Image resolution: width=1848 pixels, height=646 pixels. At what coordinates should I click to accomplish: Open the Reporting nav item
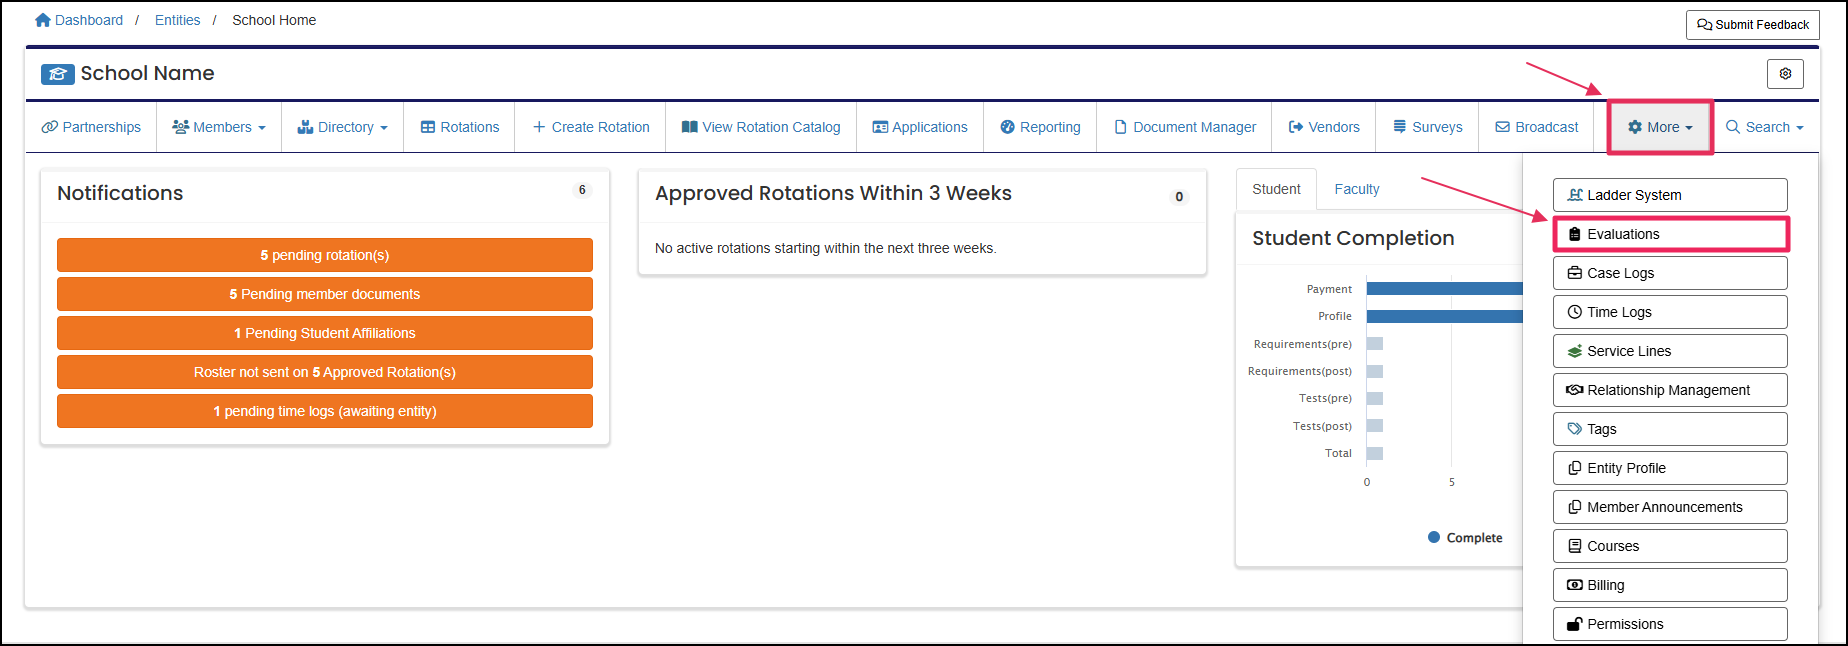(1040, 127)
